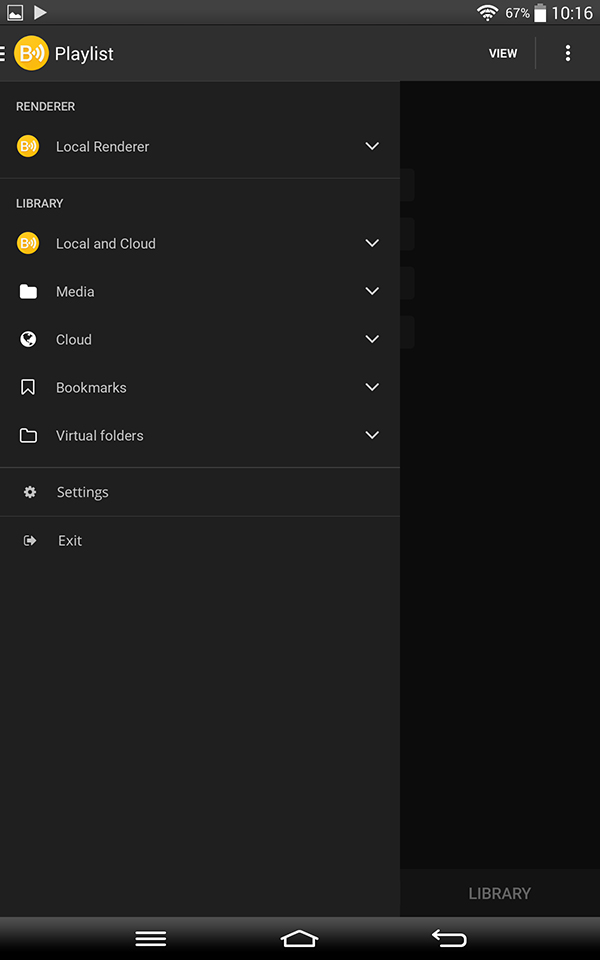Viewport: 600px width, 960px height.
Task: Open the three-dot overflow menu
Action: [568, 53]
